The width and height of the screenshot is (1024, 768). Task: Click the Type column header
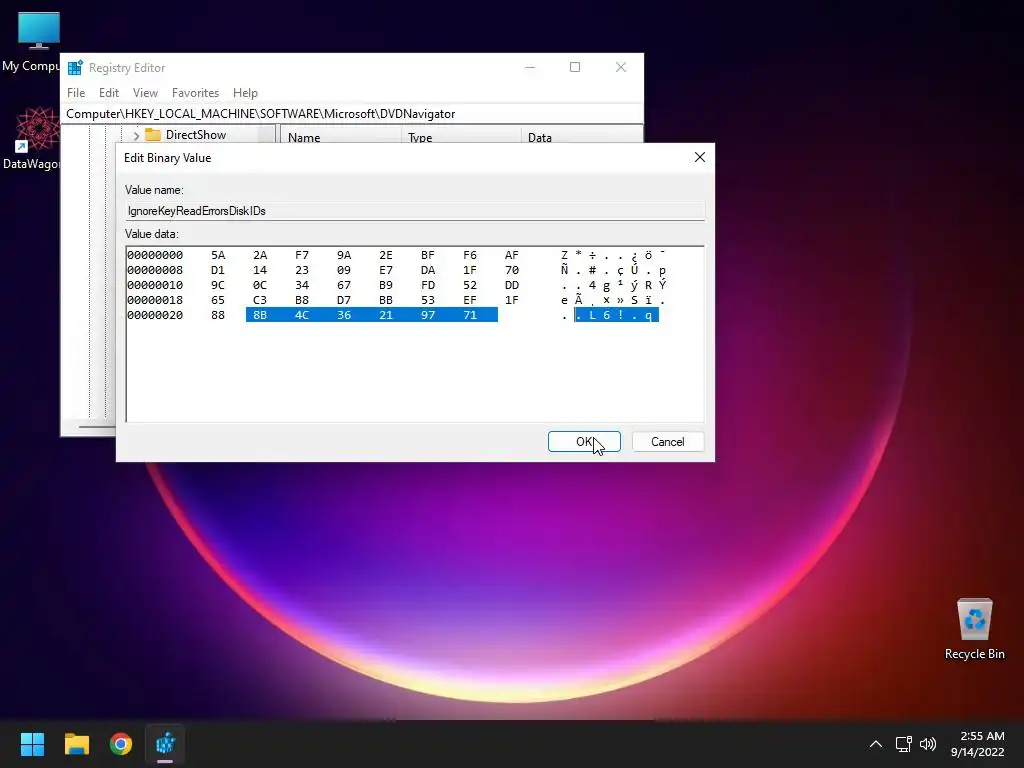pyautogui.click(x=461, y=137)
